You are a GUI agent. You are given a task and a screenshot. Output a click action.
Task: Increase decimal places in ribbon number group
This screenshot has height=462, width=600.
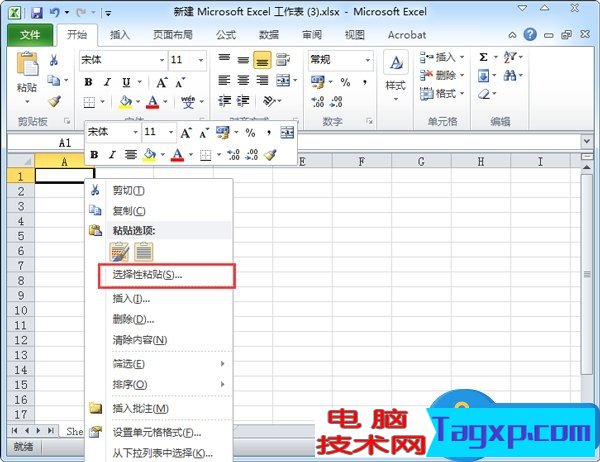[318, 102]
